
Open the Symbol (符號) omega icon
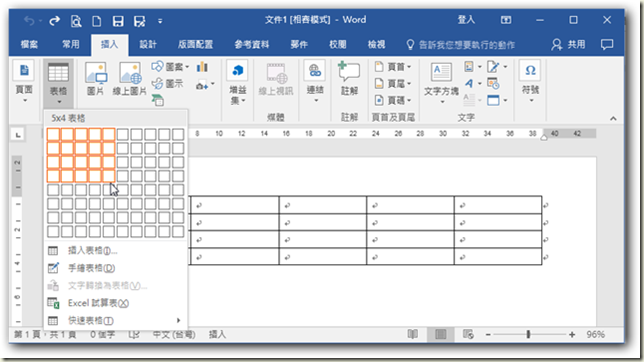[530, 81]
